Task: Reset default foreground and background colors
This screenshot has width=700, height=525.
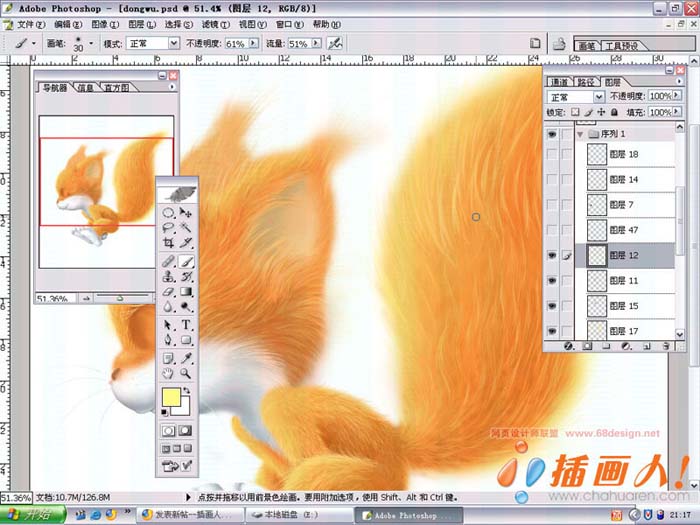Action: (164, 413)
